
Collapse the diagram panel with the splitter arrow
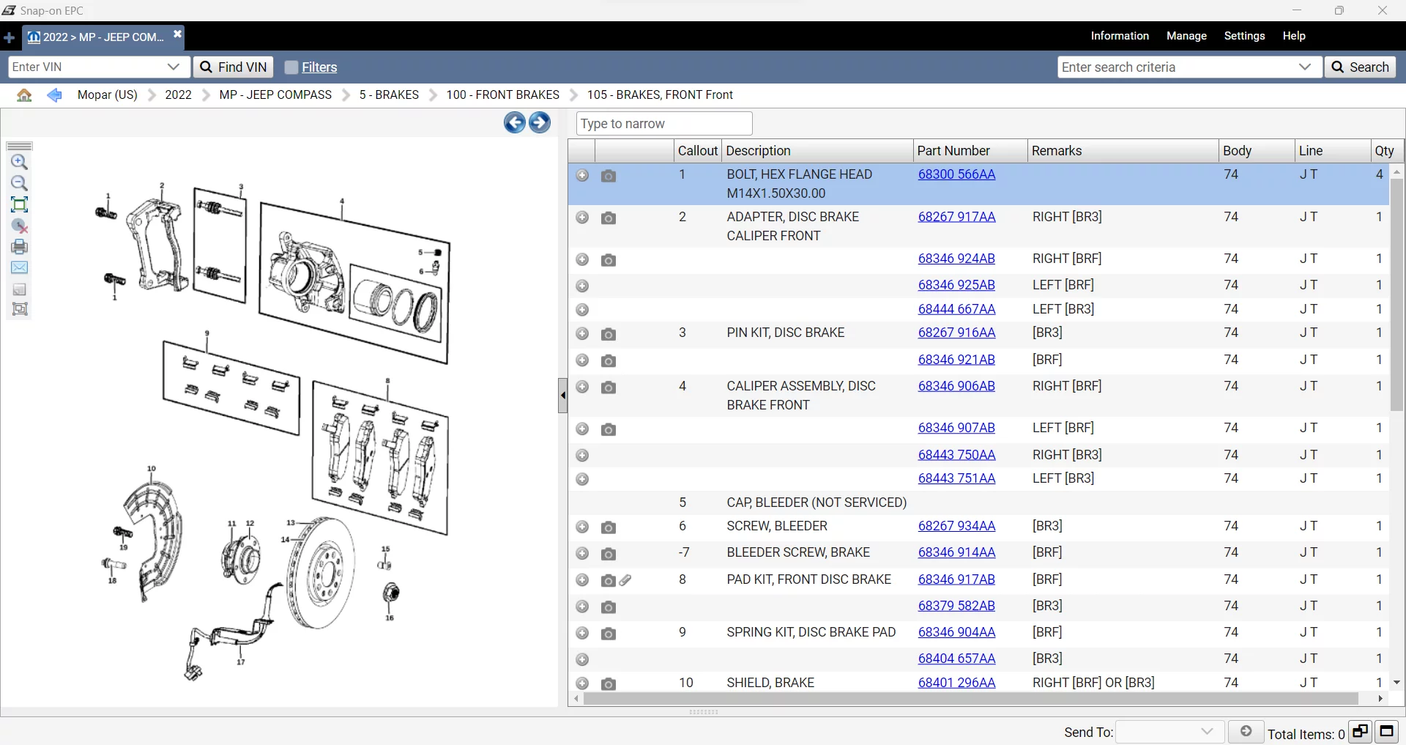click(563, 395)
